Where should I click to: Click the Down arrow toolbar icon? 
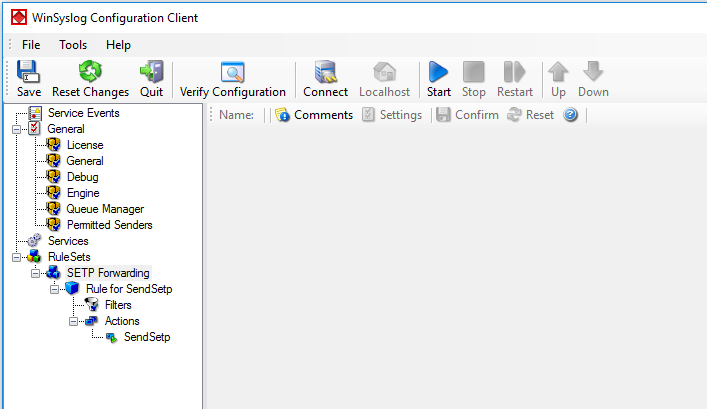pos(593,72)
